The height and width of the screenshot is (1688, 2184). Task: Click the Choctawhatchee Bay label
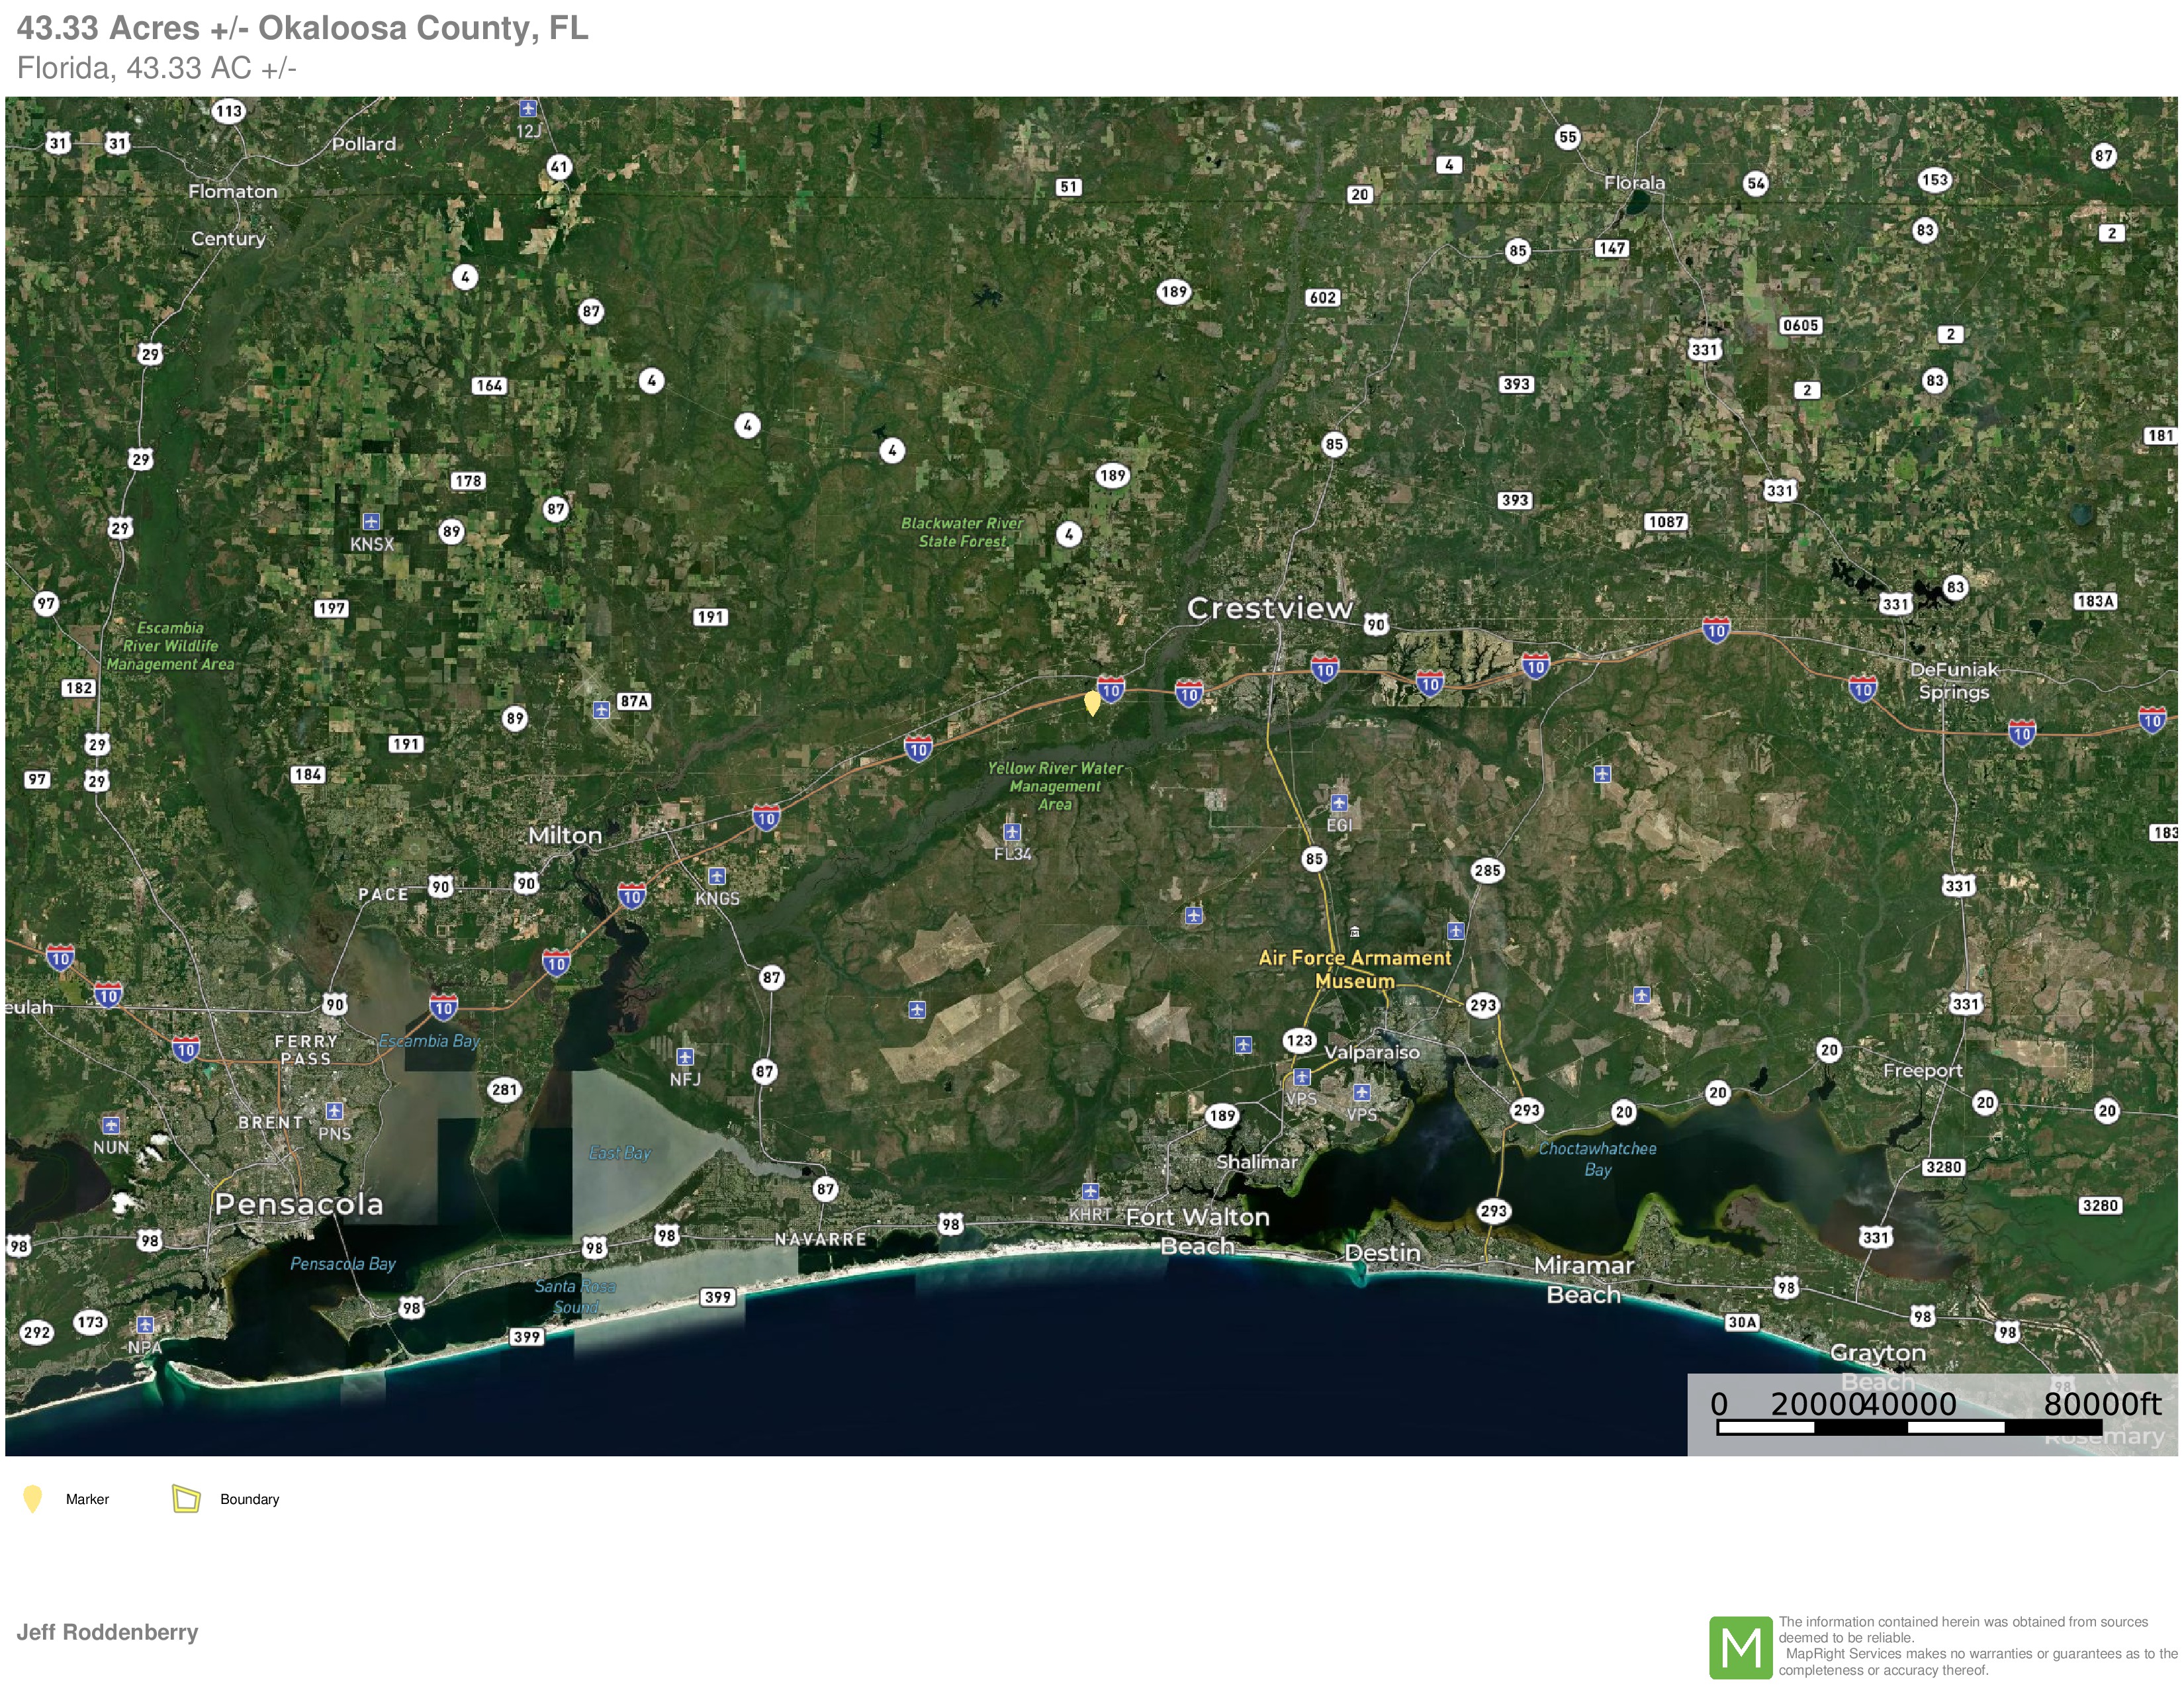click(1597, 1159)
